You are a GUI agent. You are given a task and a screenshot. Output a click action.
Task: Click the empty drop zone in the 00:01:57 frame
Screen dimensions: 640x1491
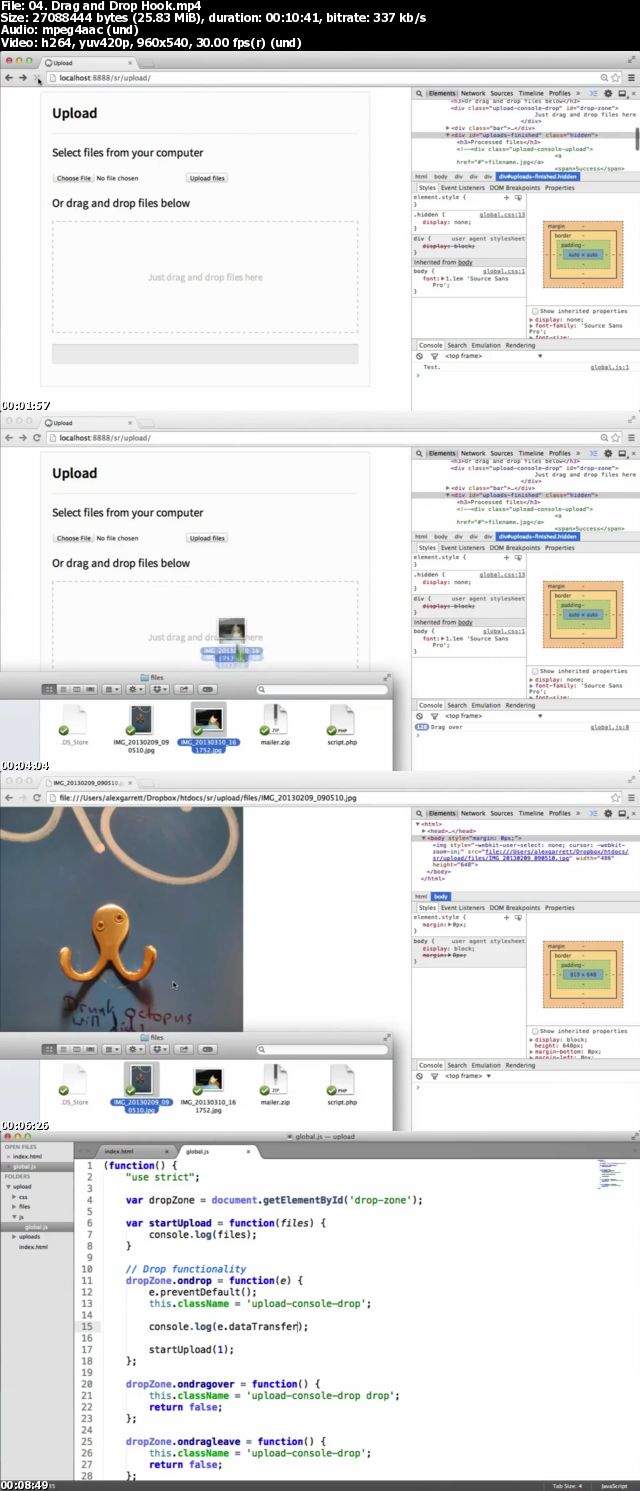tap(205, 277)
